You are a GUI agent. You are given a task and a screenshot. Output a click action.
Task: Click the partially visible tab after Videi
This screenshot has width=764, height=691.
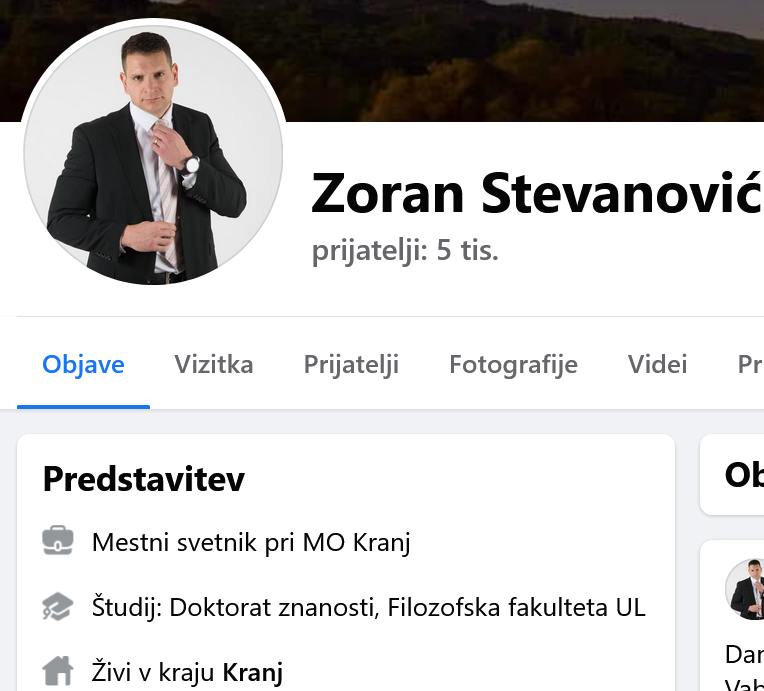[x=750, y=365]
